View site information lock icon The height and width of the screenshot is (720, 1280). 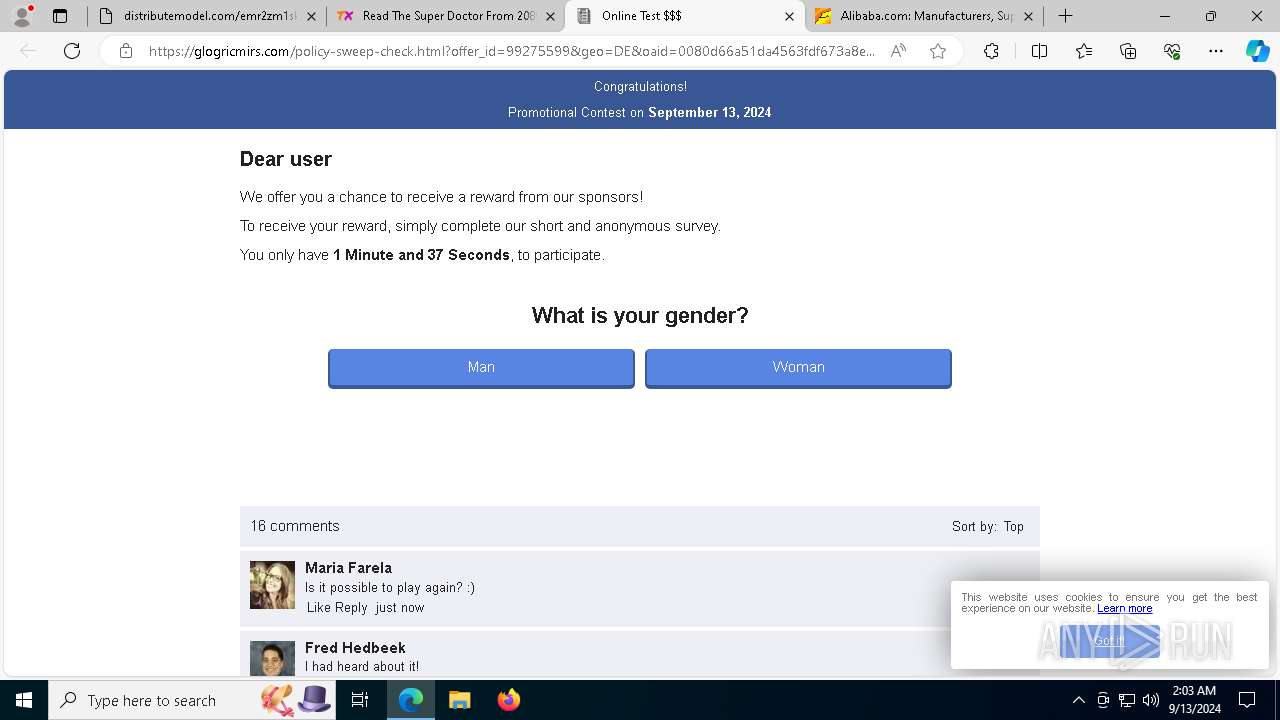[125, 51]
